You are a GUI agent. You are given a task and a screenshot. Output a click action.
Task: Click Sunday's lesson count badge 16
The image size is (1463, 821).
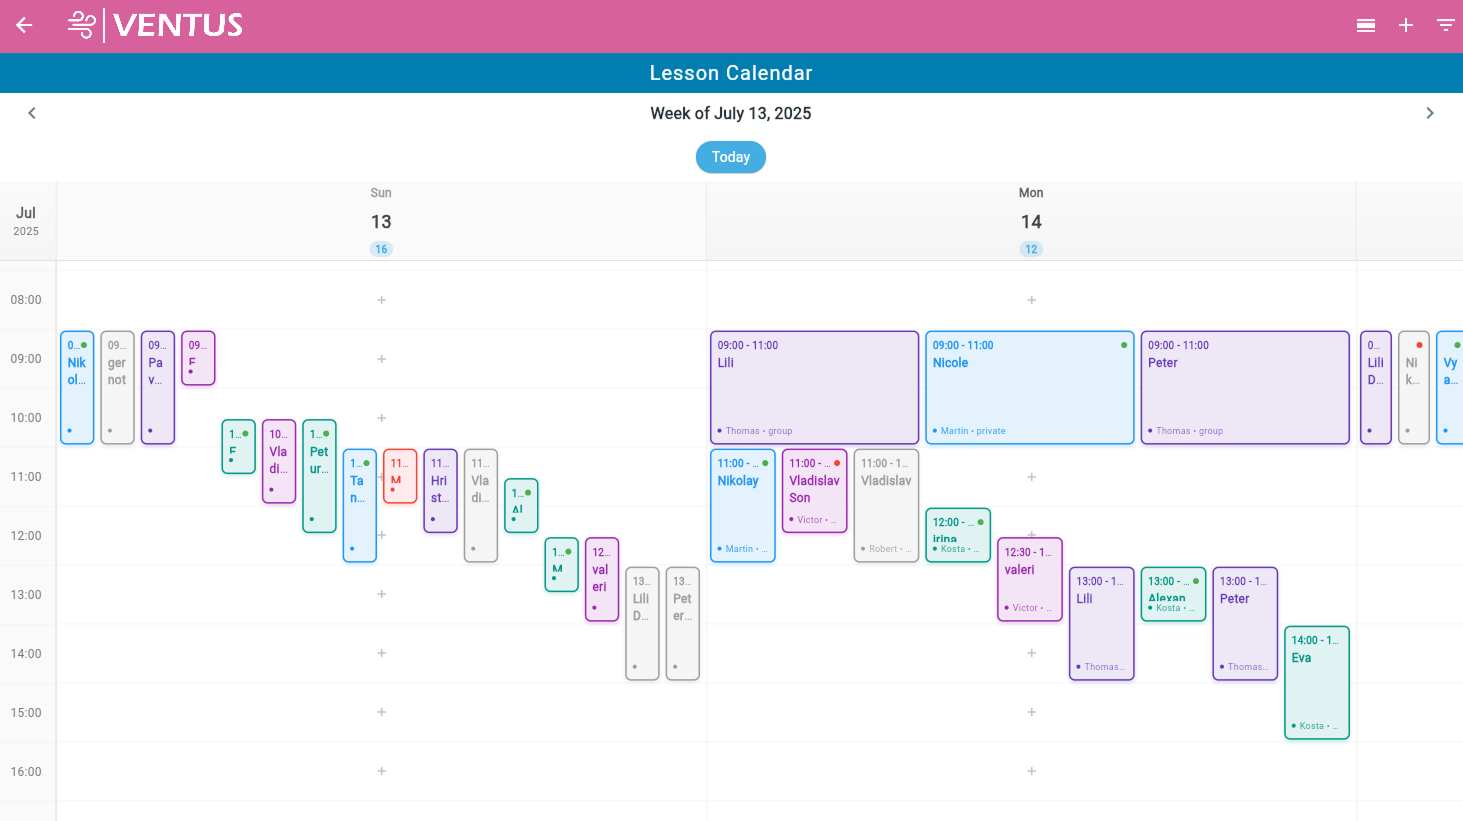(381, 248)
